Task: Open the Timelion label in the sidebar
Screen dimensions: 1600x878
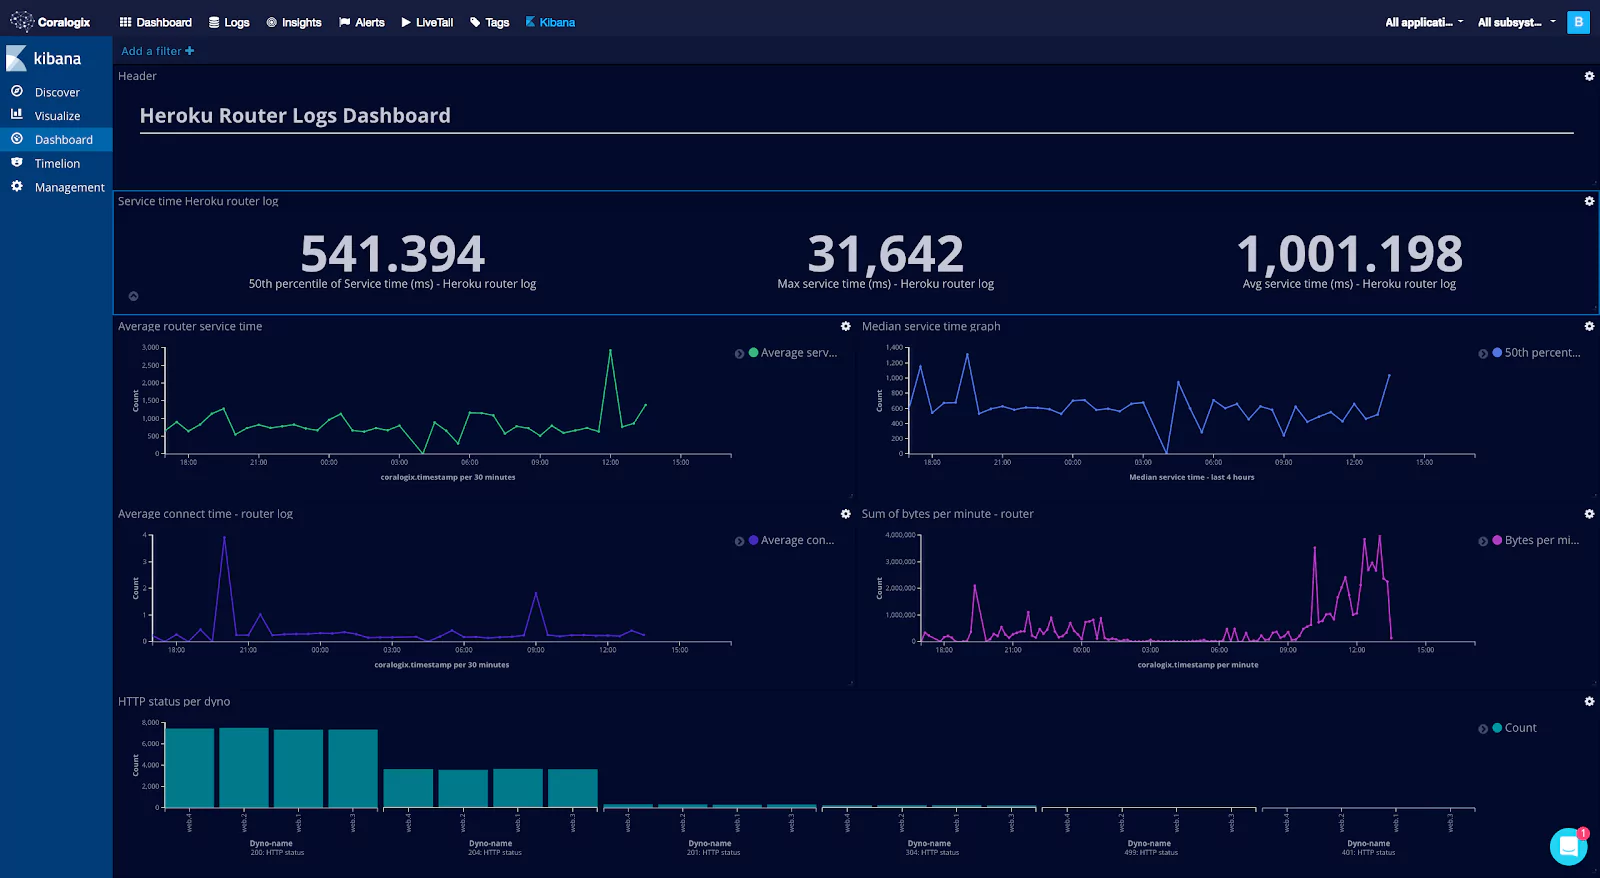Action: pyautogui.click(x=57, y=164)
